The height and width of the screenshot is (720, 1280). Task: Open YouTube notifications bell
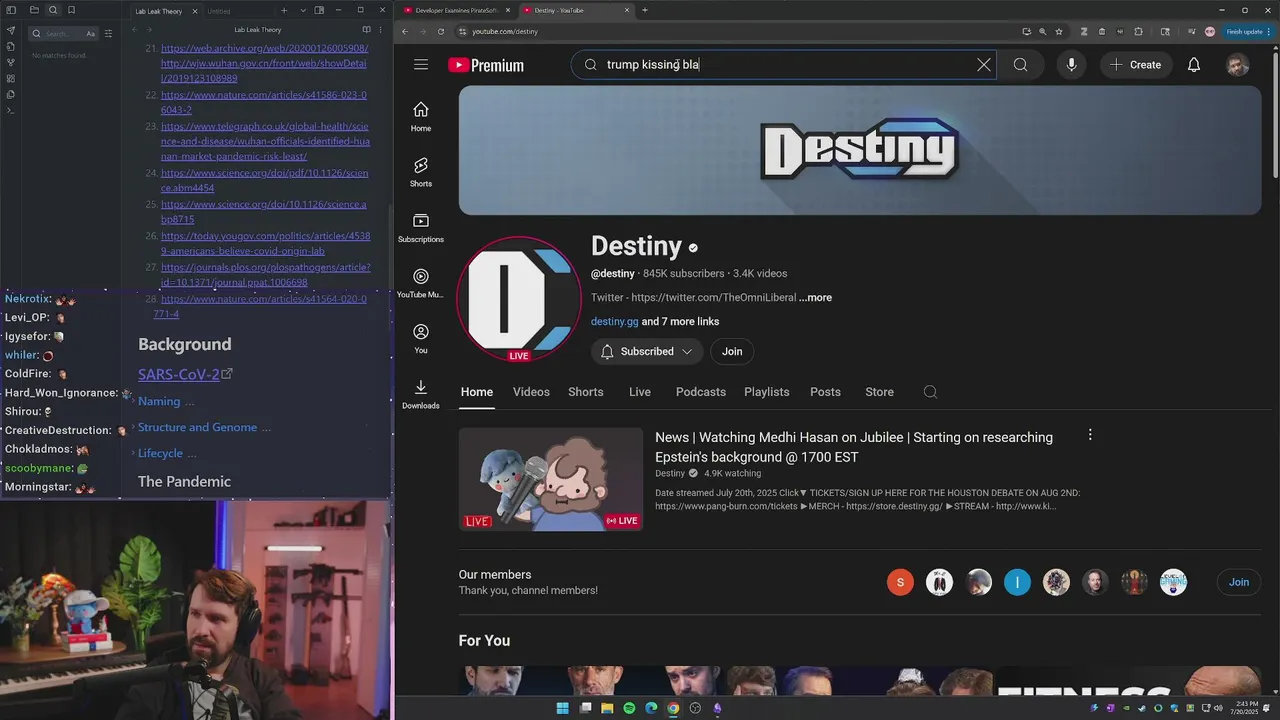1194,65
